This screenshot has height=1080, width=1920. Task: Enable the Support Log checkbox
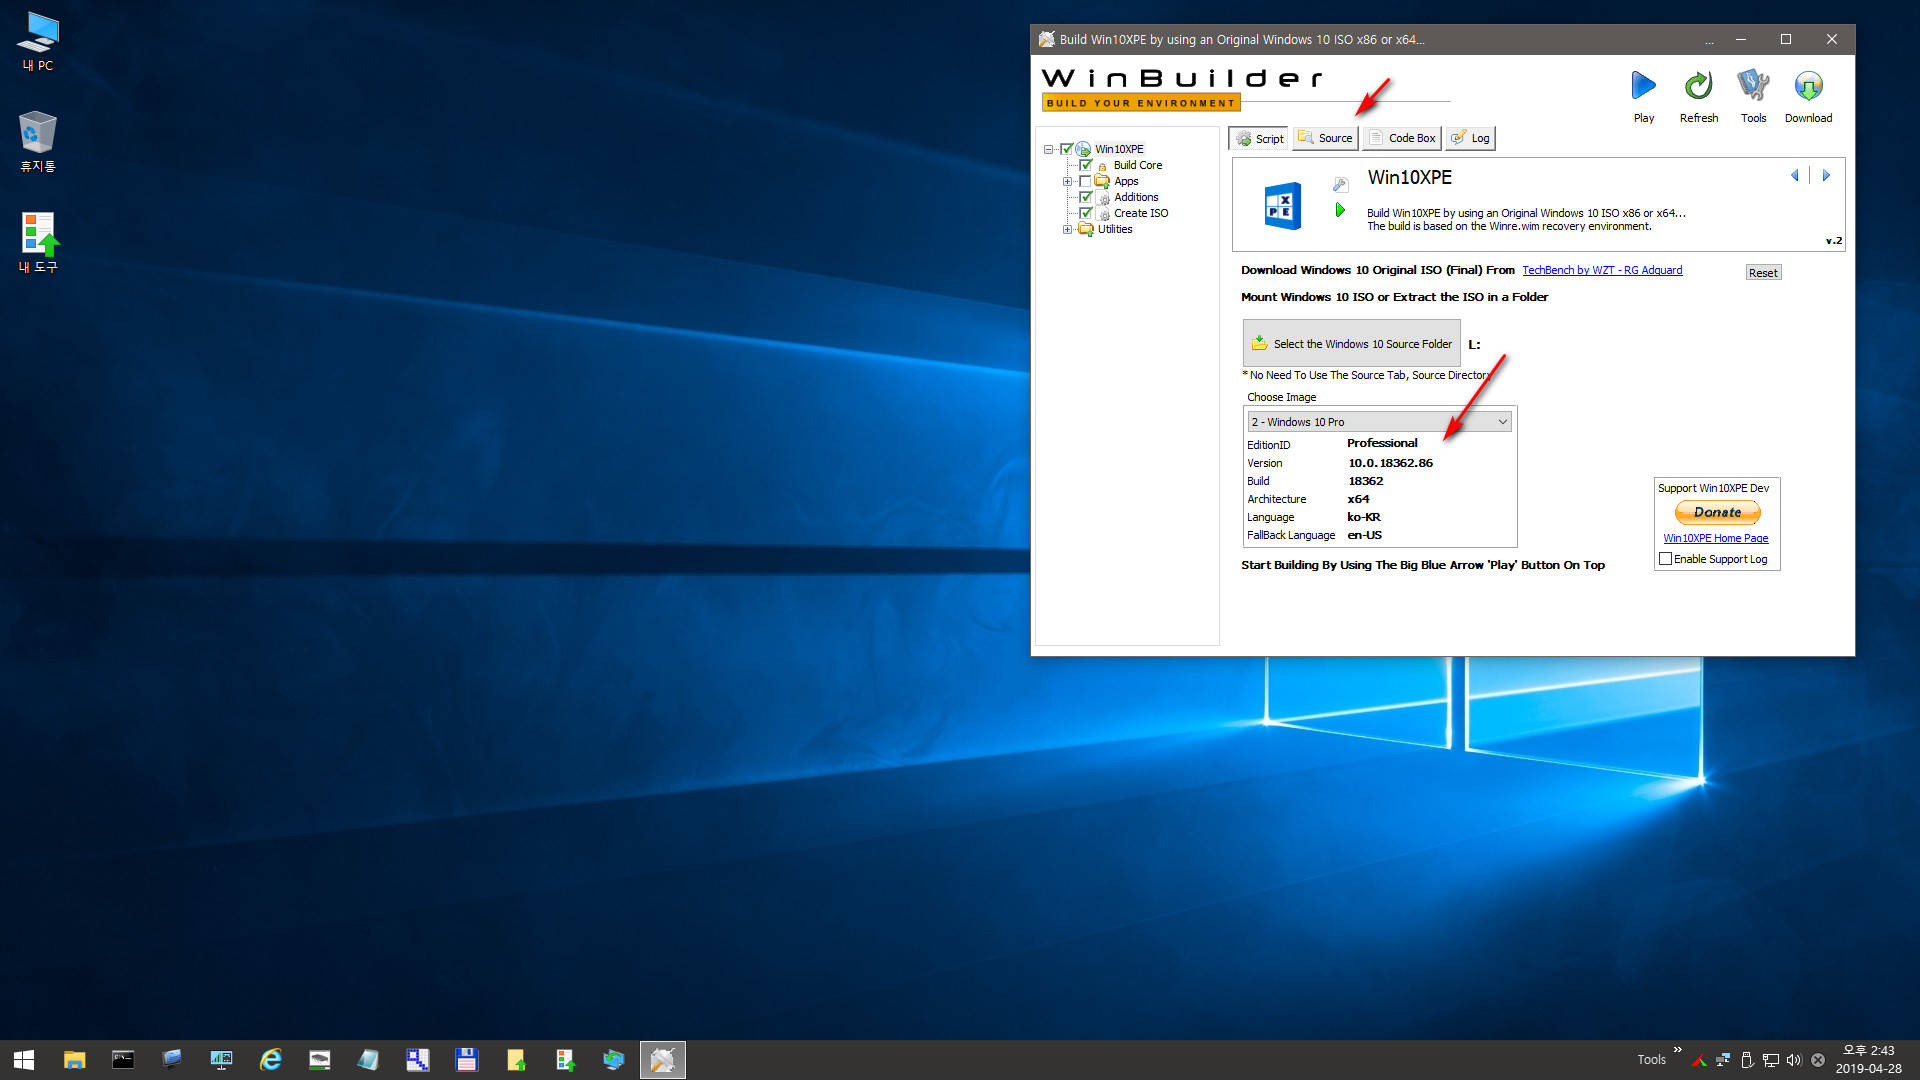[x=1665, y=559]
